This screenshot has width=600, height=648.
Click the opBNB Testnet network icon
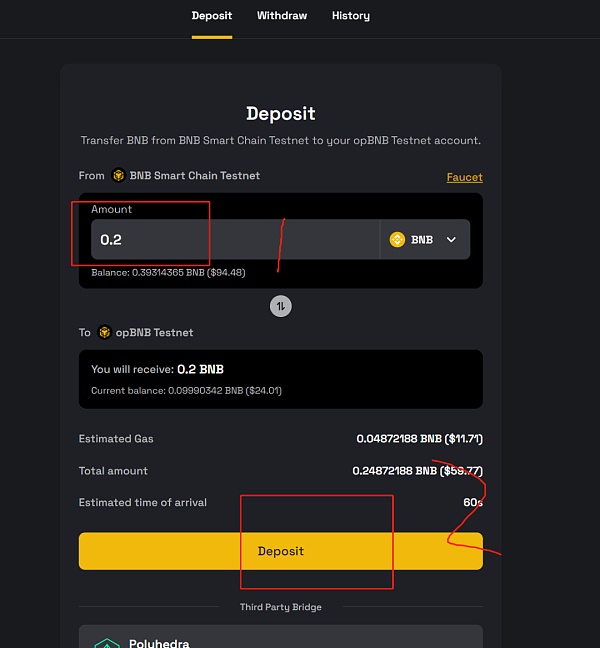pyautogui.click(x=103, y=332)
